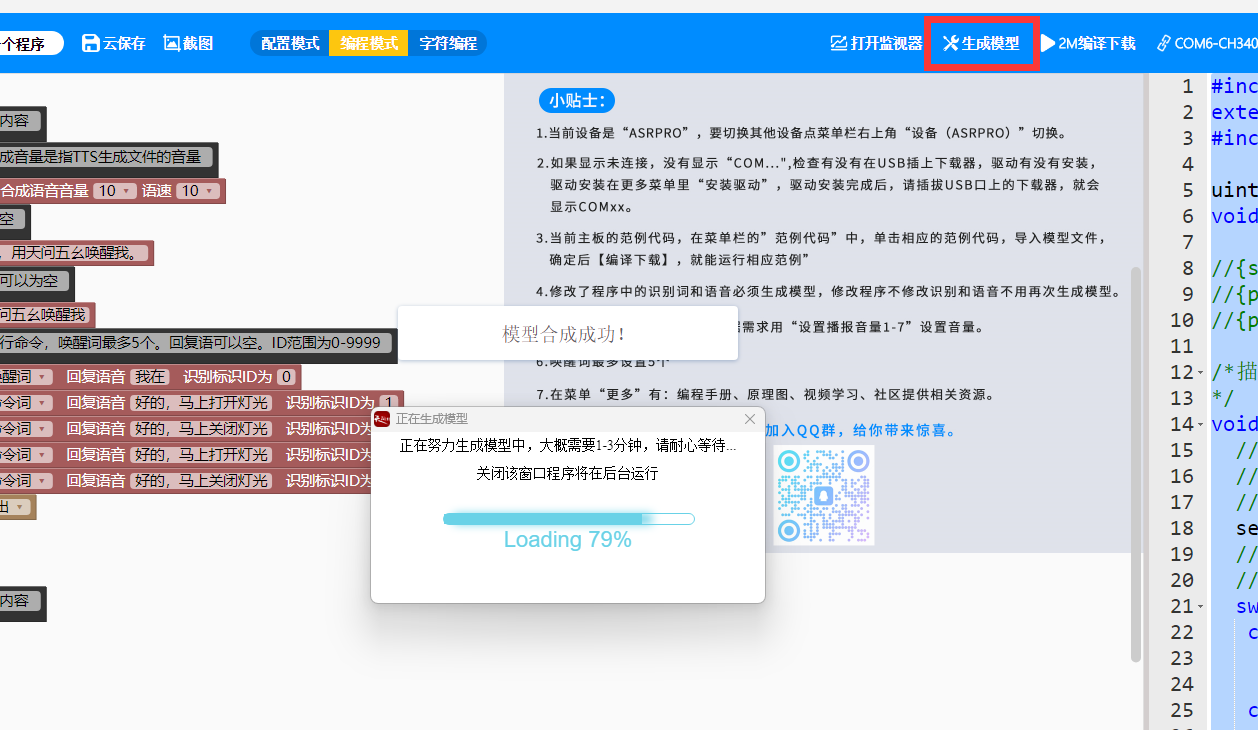Screen dimensions: 1258x730
Task: Click the QQ group QR code image
Action: 824,495
